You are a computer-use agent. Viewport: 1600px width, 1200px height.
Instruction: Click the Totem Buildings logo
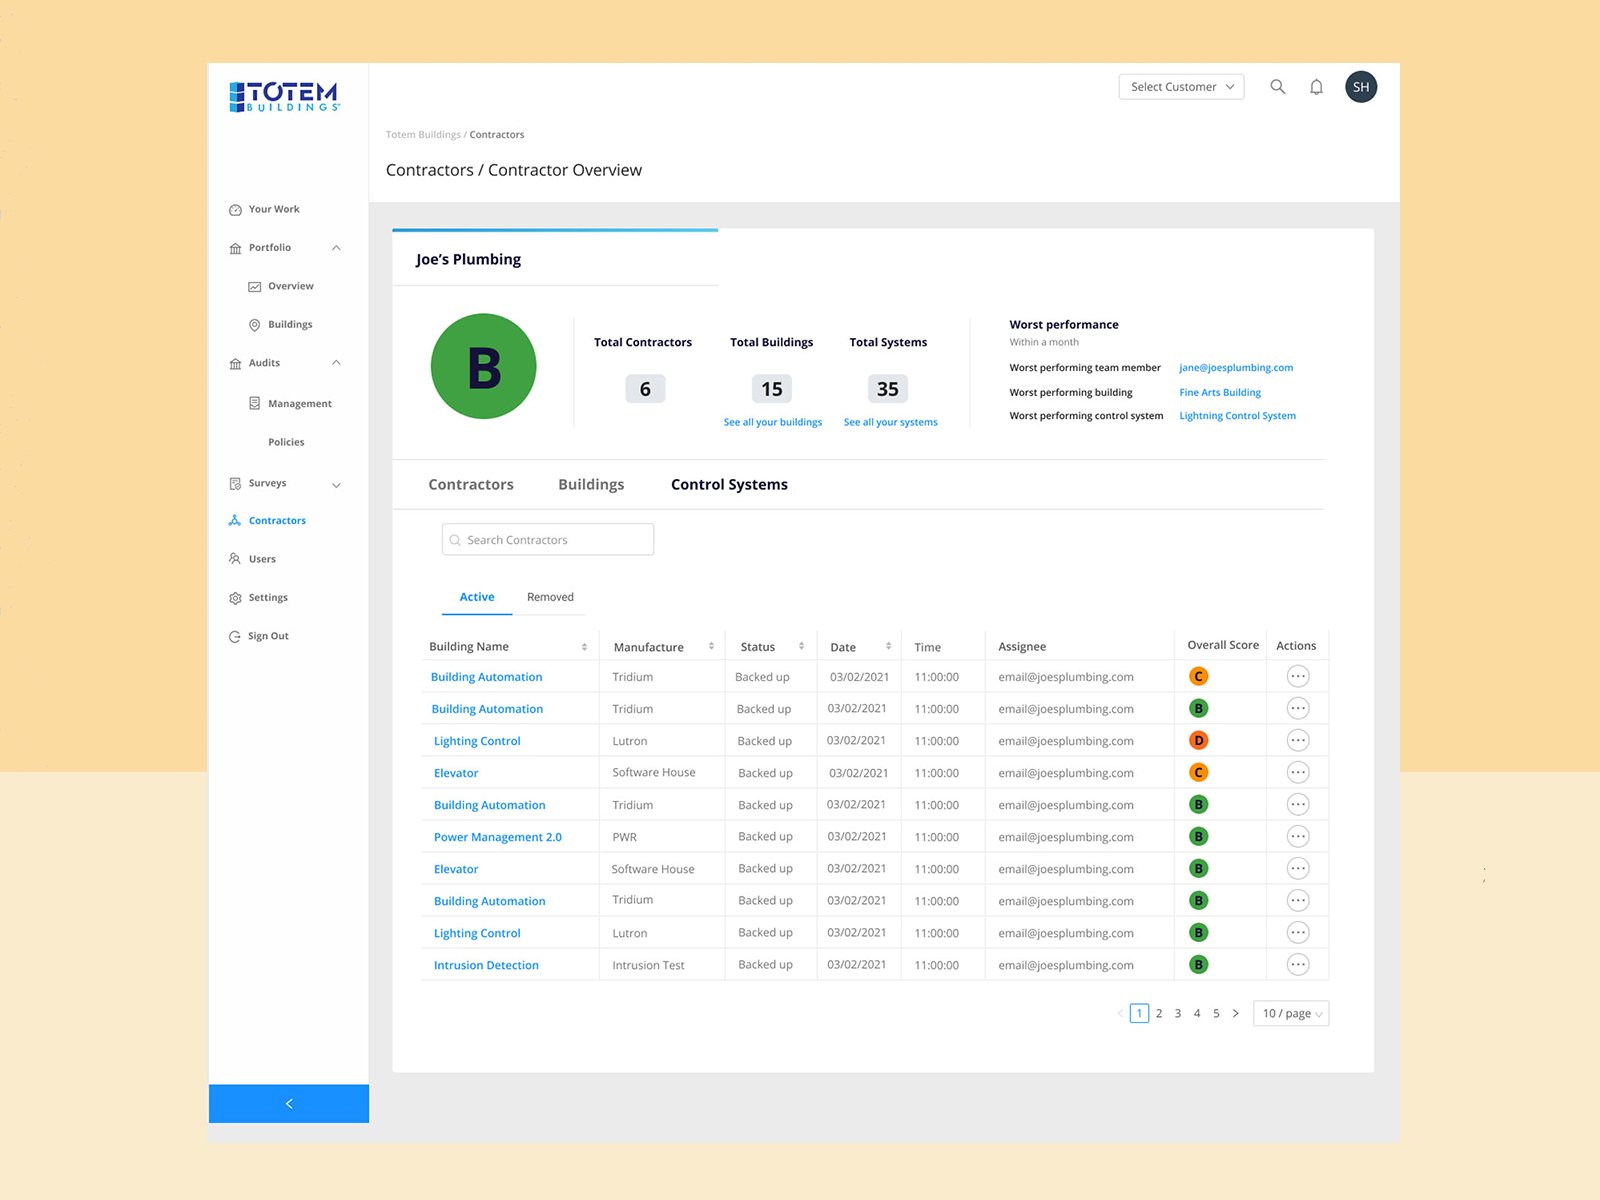(x=285, y=97)
